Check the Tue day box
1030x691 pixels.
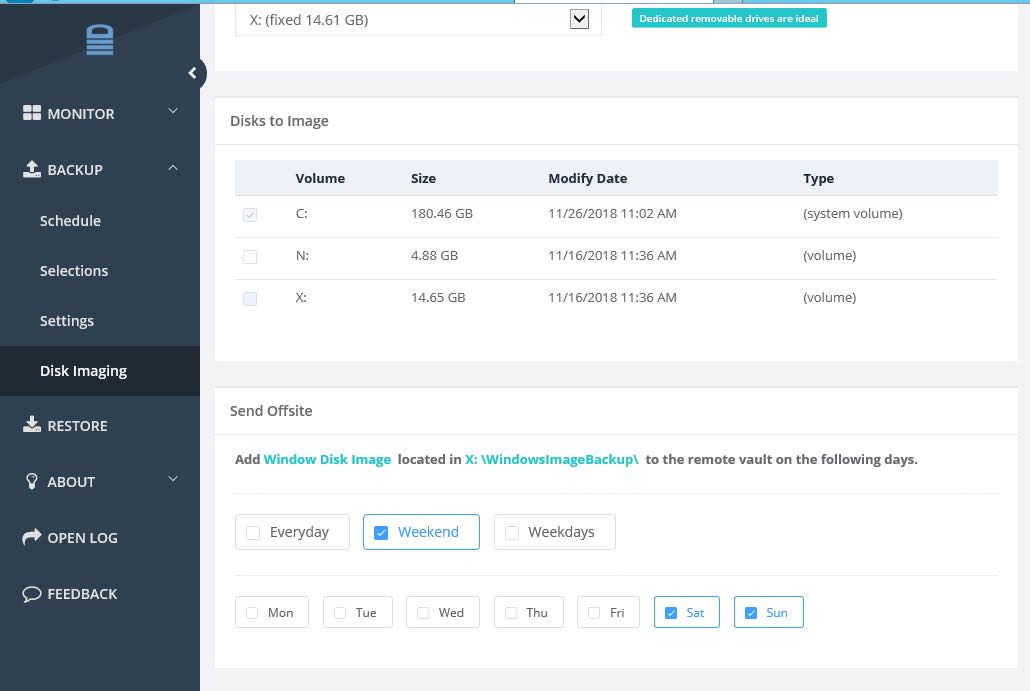coord(358,612)
